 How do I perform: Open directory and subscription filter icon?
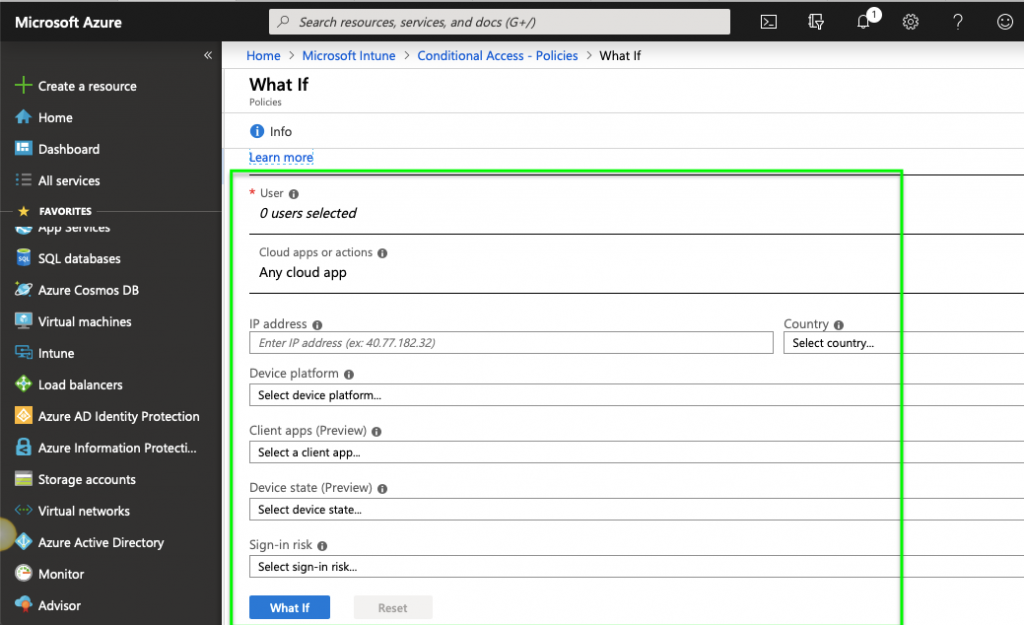click(x=816, y=22)
